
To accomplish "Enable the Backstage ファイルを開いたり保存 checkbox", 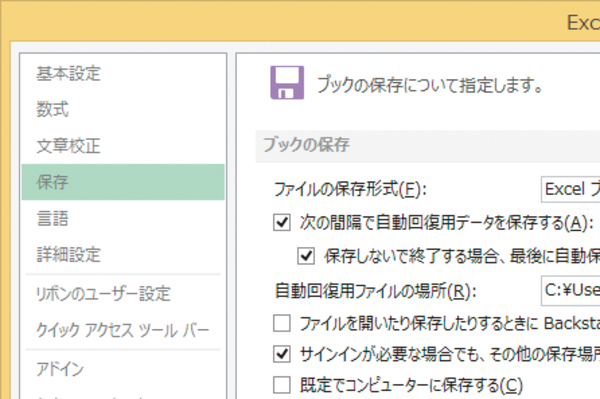I will 282,323.
